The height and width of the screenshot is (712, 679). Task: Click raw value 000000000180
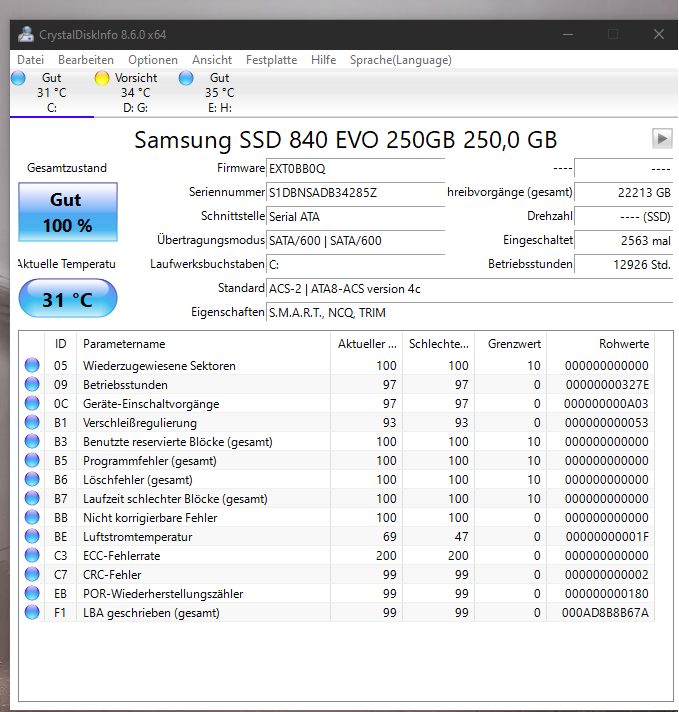(607, 594)
